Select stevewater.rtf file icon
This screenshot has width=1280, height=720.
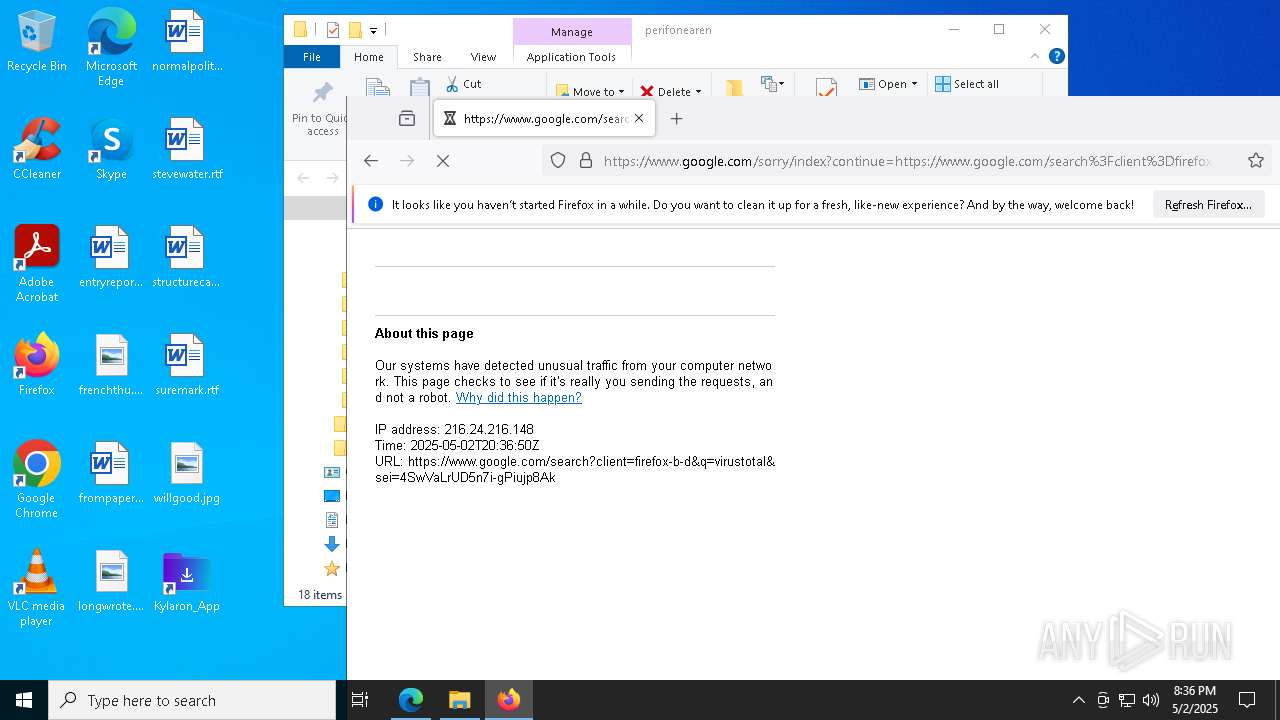pos(186,150)
